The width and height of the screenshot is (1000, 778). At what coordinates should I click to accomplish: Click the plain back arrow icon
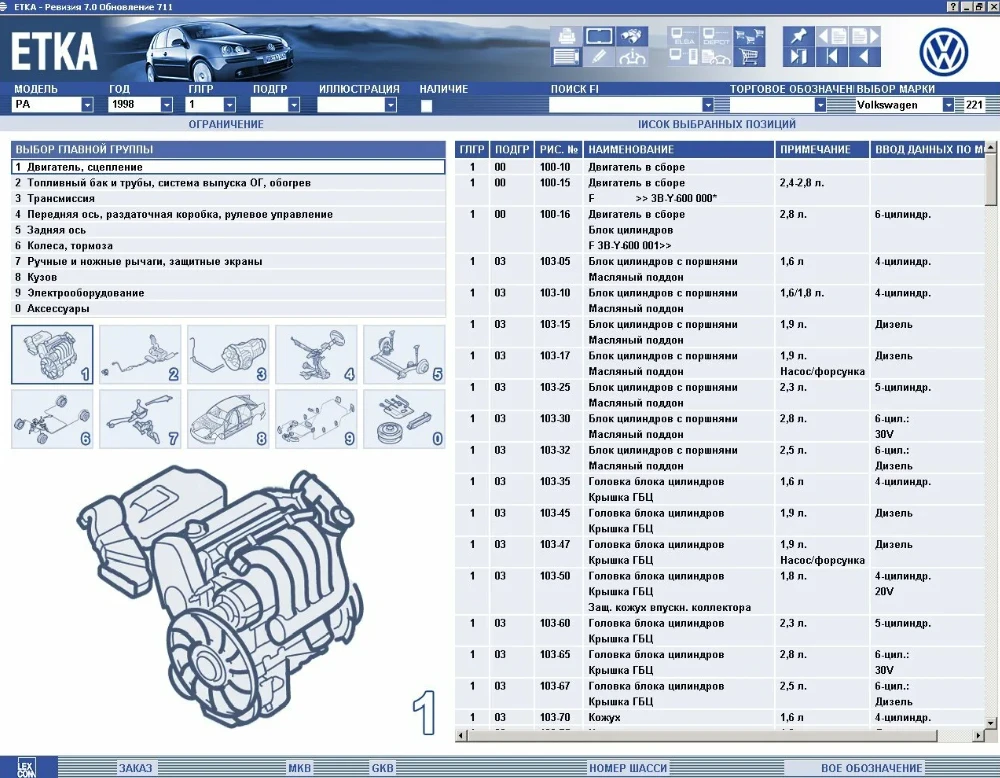point(865,57)
